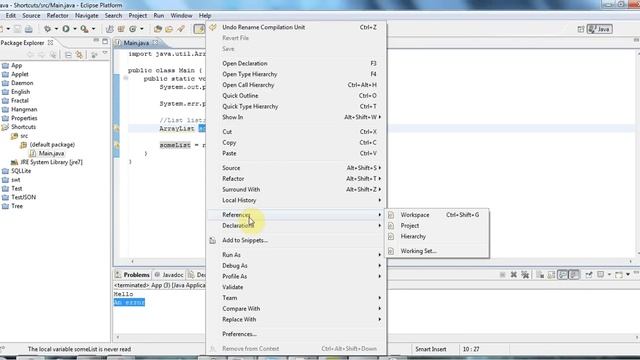640x360 pixels.
Task: Click Display Selected Console icon
Action: point(600,275)
